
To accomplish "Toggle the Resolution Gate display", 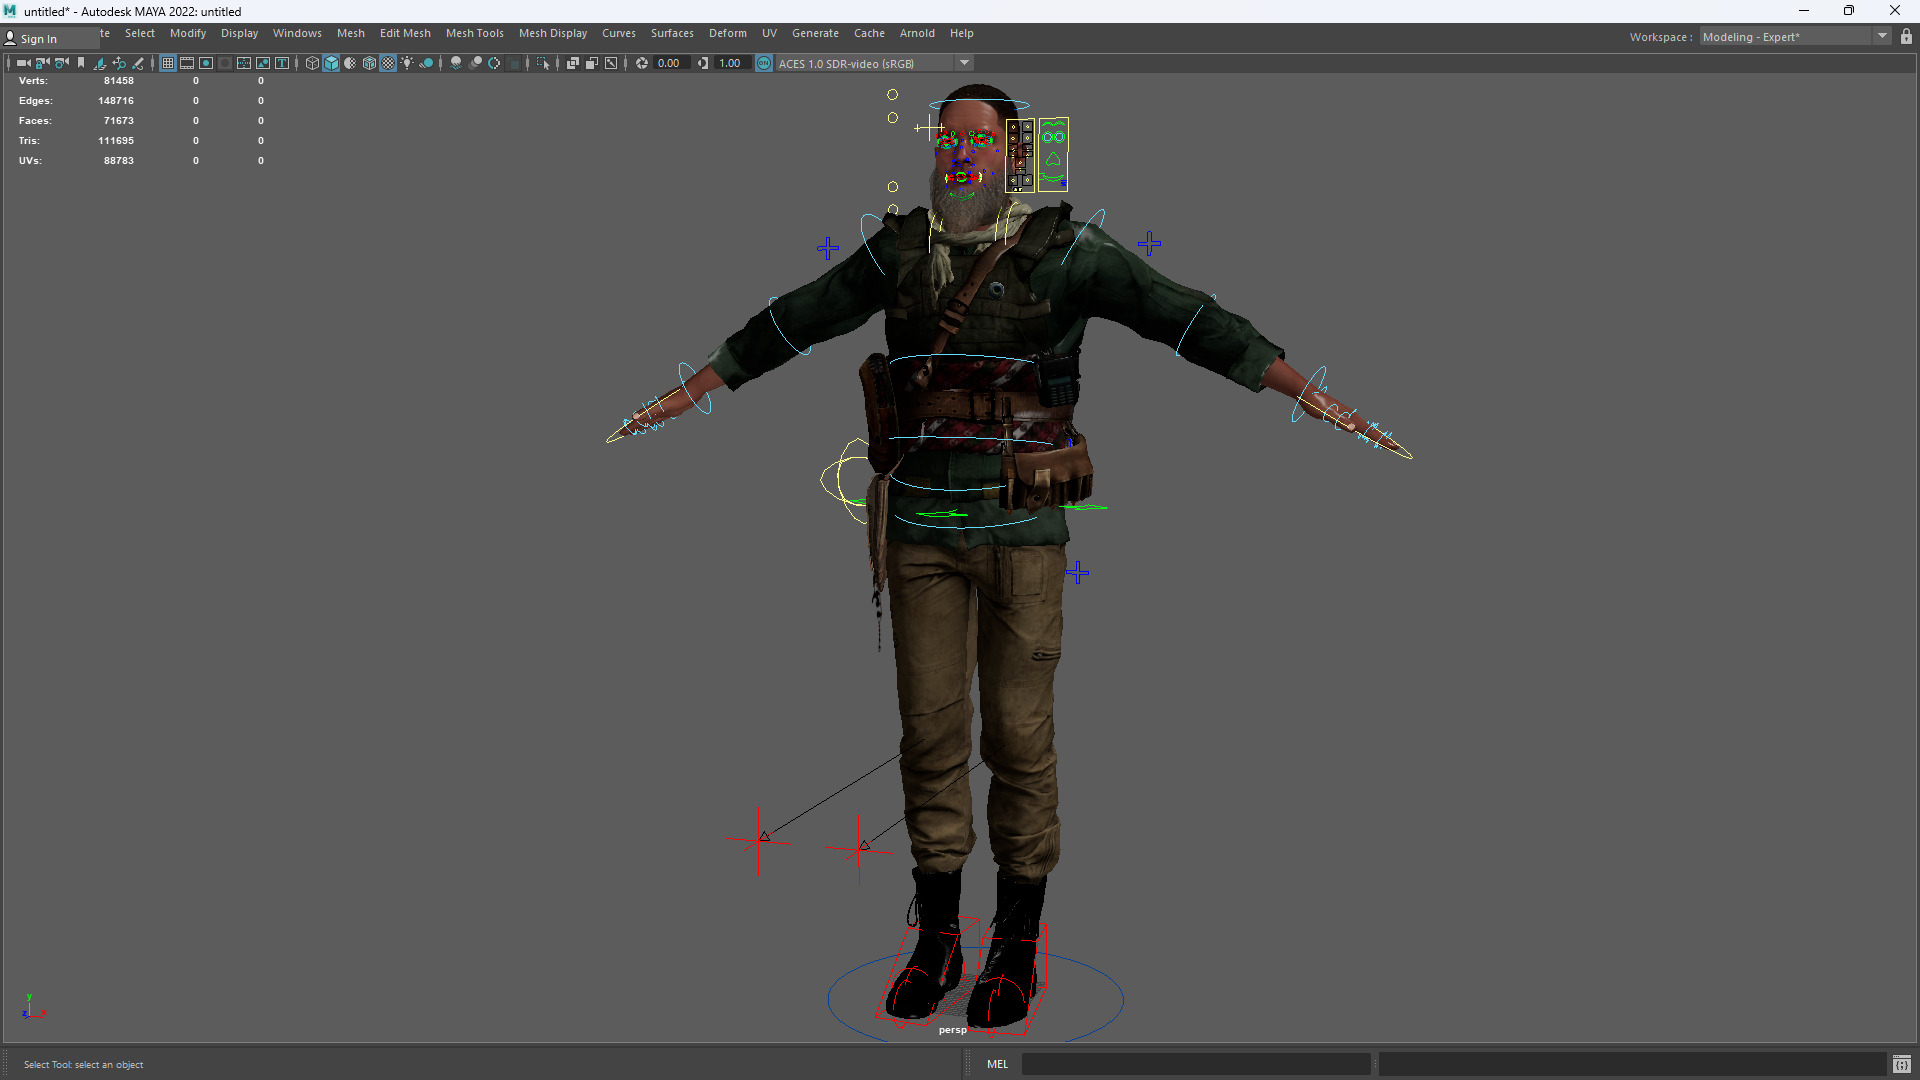I will point(206,63).
